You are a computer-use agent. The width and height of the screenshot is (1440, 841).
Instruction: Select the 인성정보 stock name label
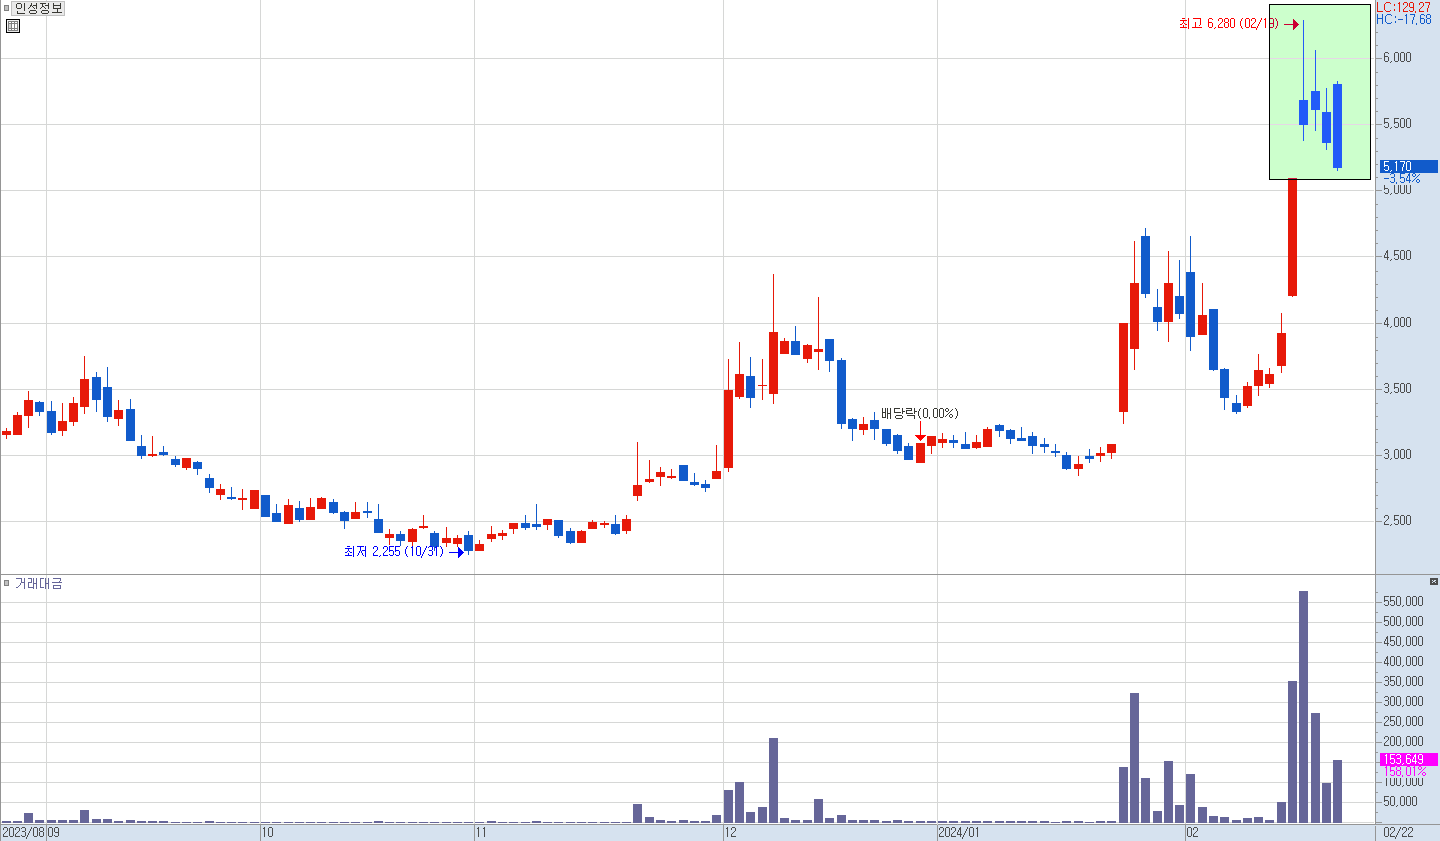pos(39,8)
